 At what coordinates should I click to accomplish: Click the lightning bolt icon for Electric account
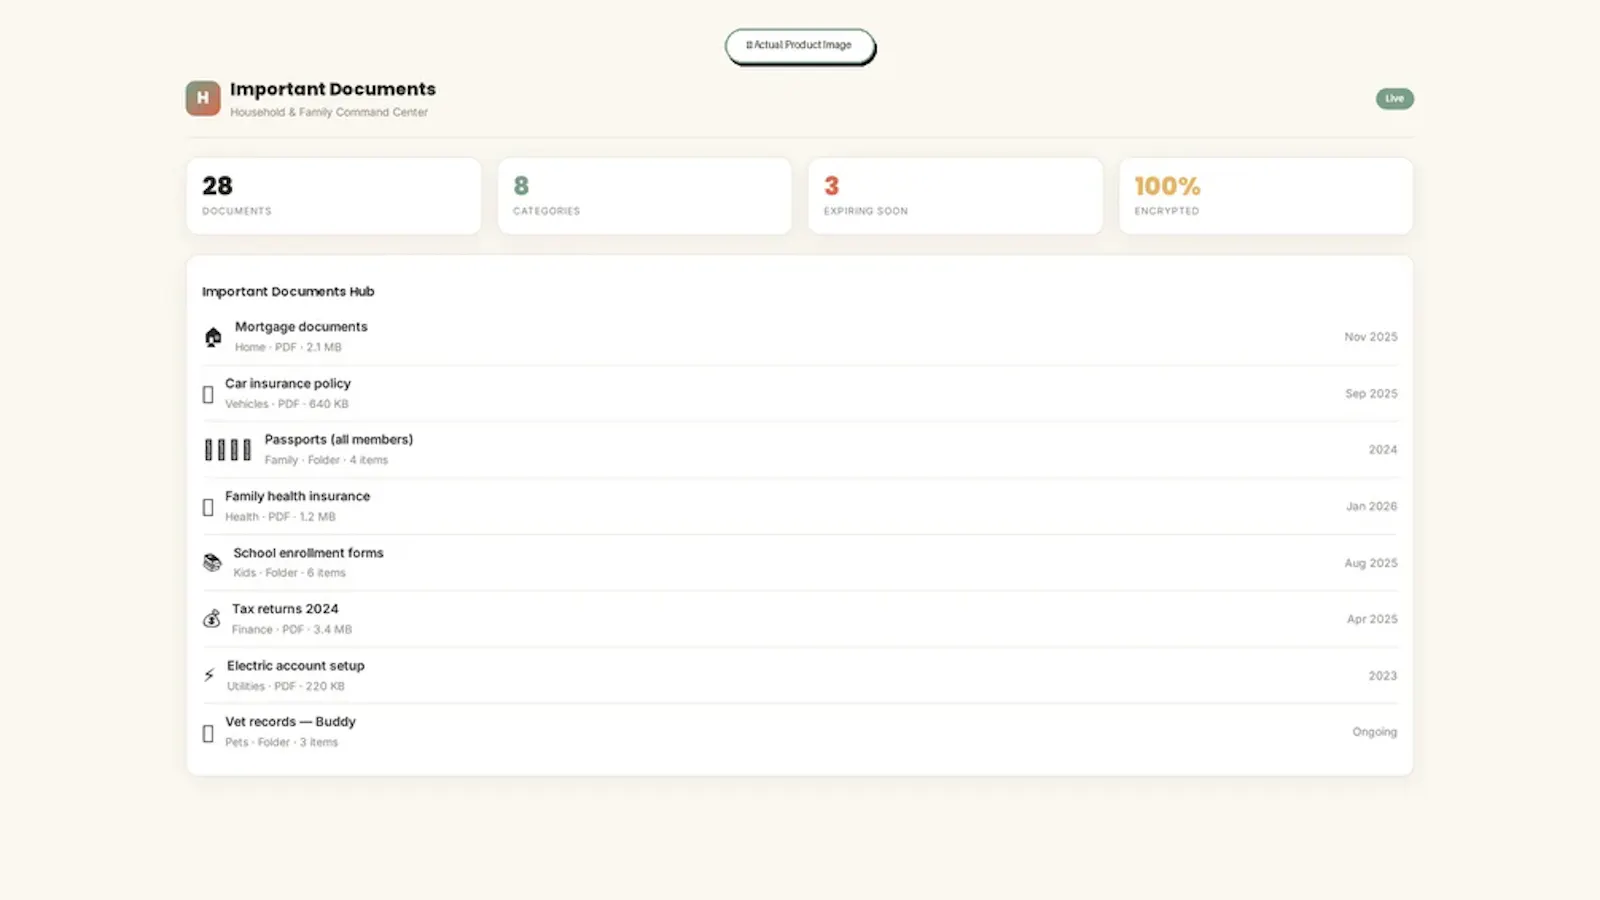click(x=209, y=676)
